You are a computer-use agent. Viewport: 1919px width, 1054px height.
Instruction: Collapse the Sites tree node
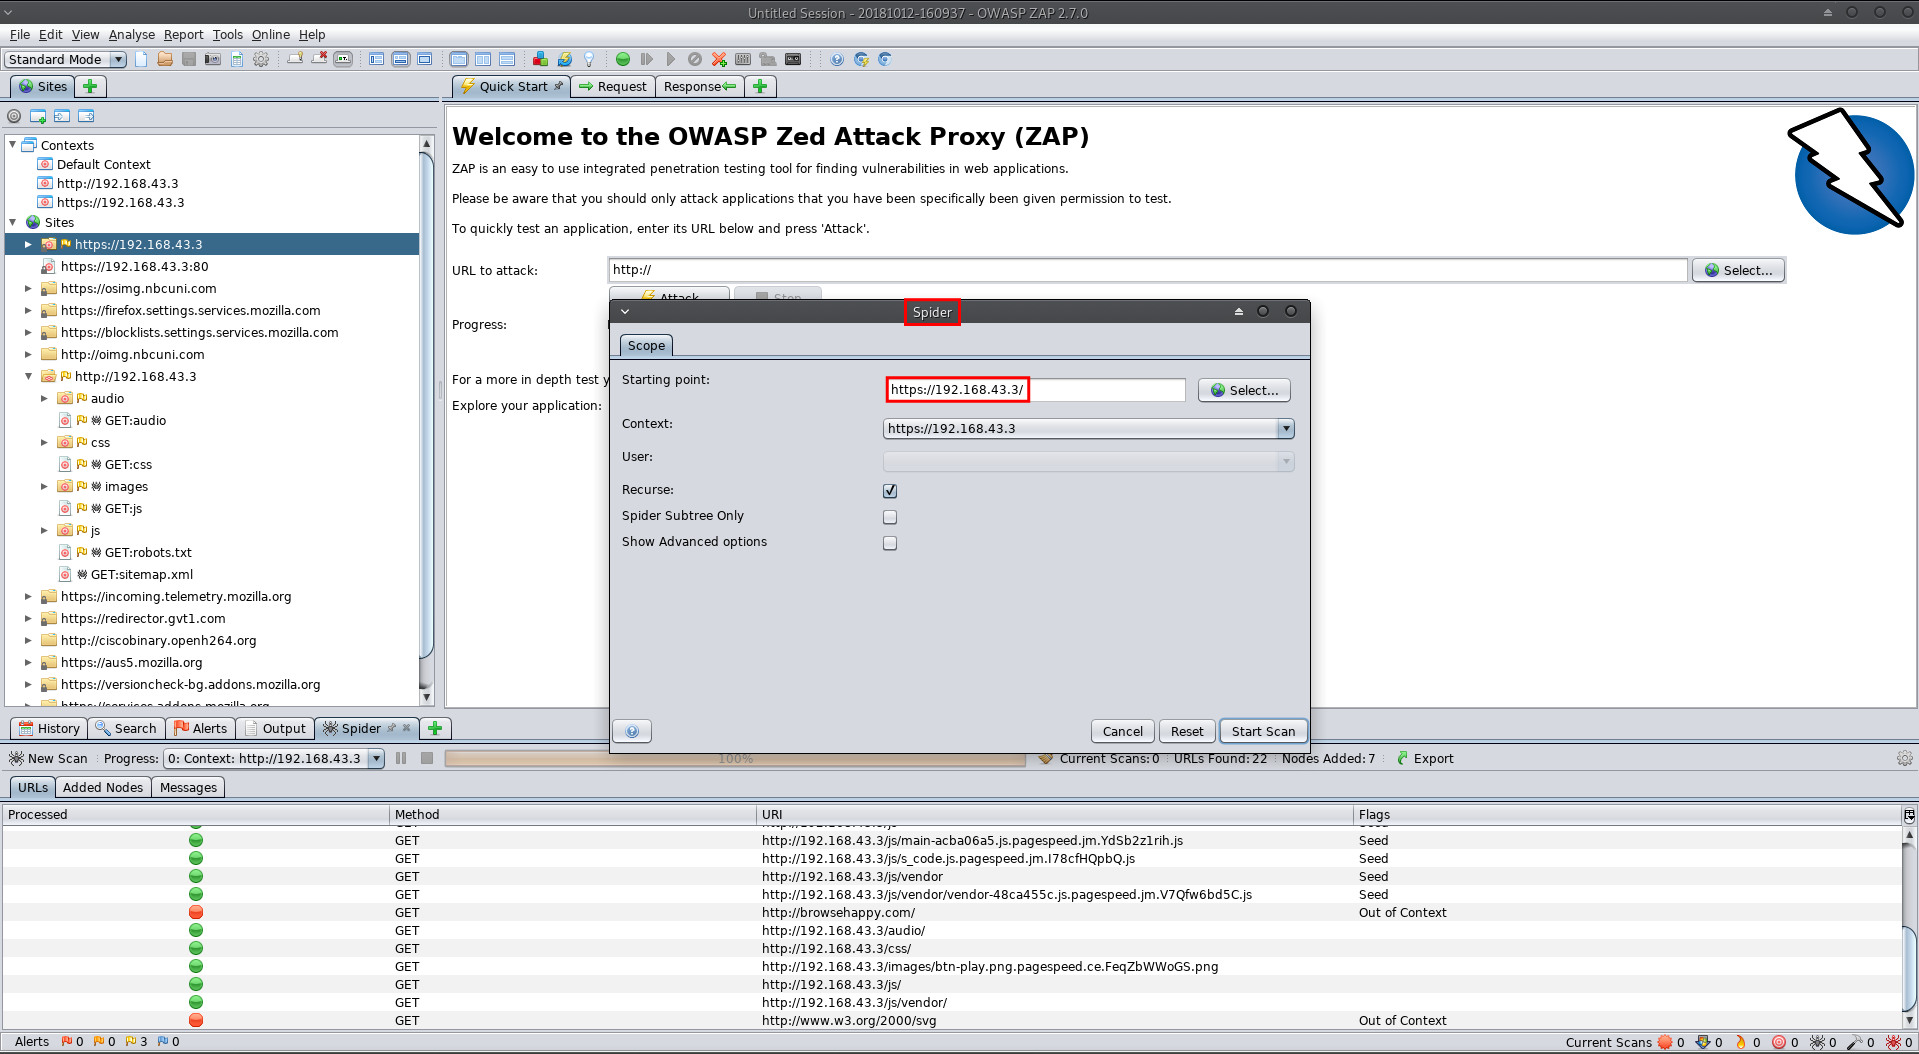[13, 222]
